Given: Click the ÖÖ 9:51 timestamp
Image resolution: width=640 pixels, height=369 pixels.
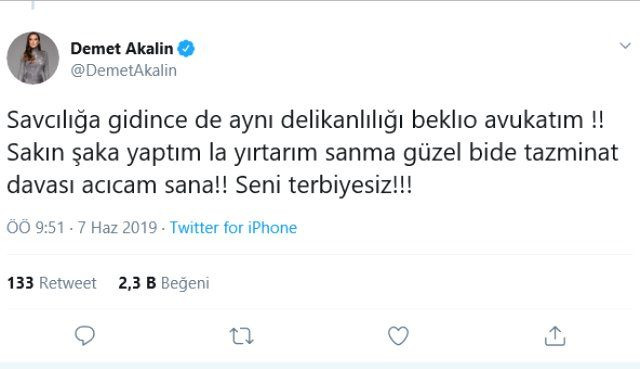Looking at the screenshot, I should (x=36, y=227).
